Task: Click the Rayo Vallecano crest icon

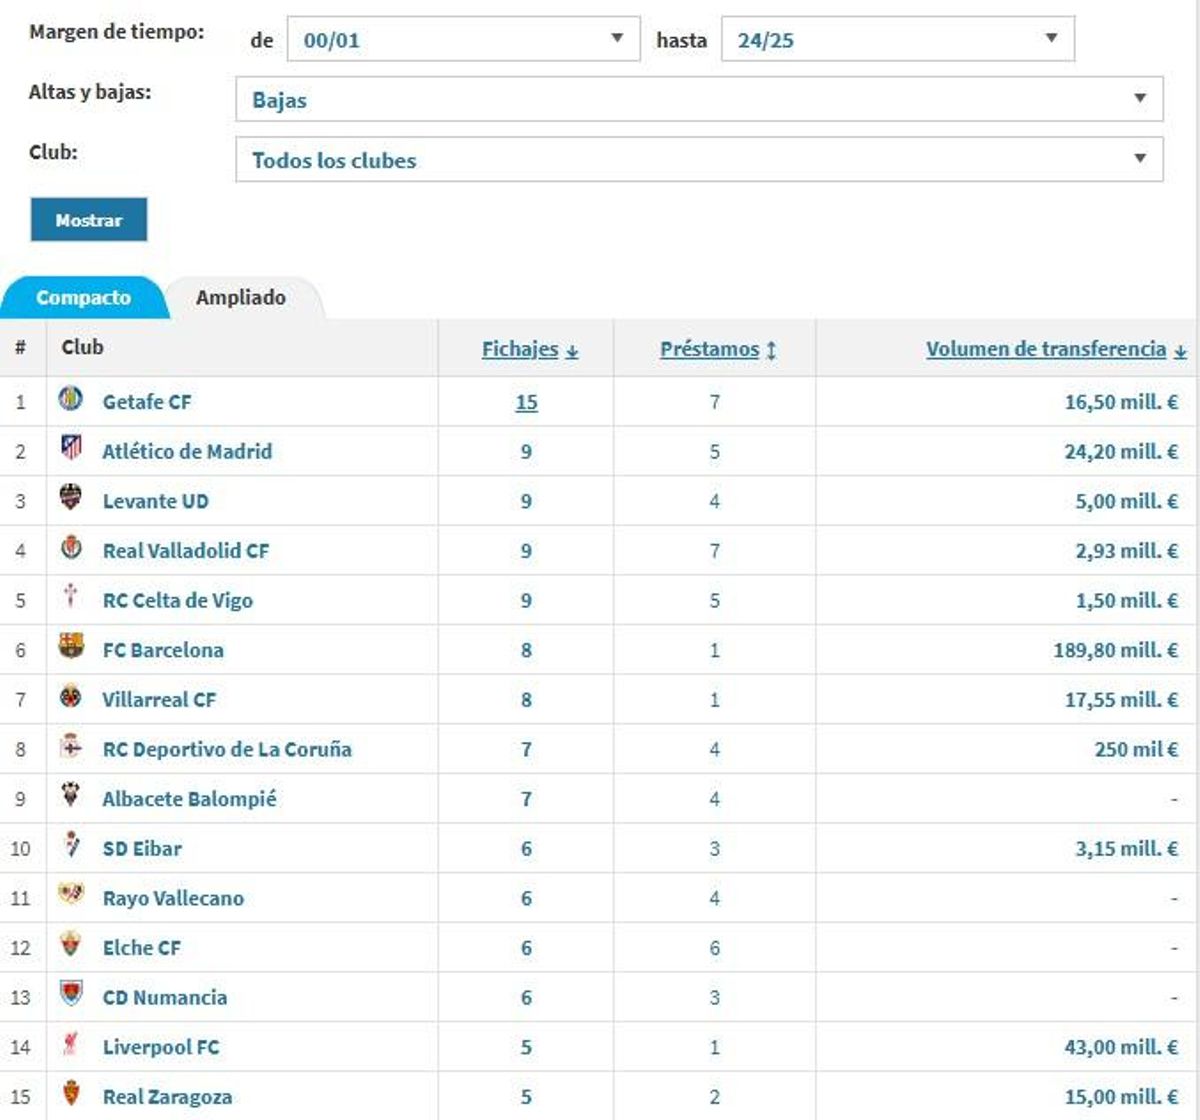Action: pos(71,894)
